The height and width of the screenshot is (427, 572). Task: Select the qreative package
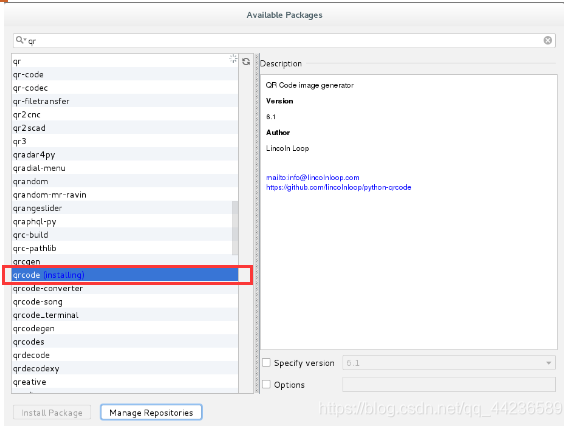(125, 382)
